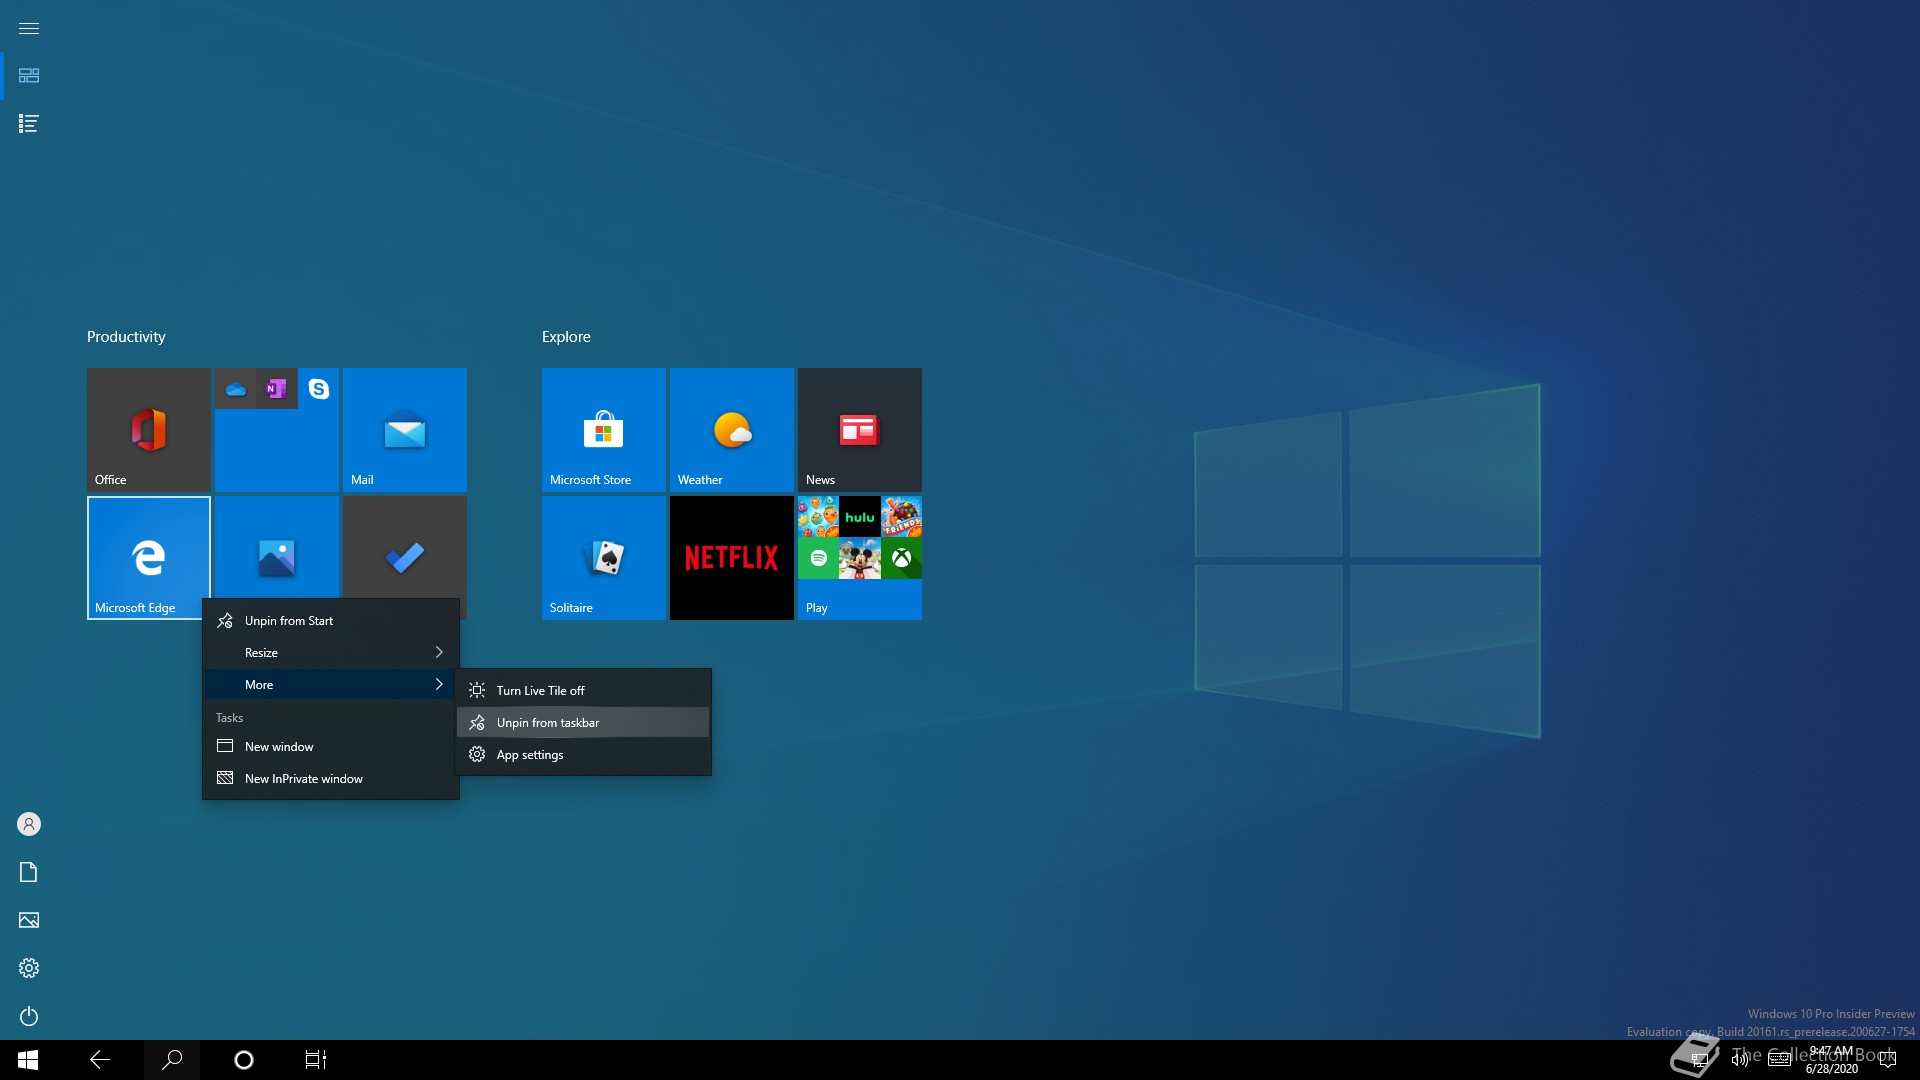Open the touch keyboard icon
The height and width of the screenshot is (1080, 1920).
pos(1779,1060)
